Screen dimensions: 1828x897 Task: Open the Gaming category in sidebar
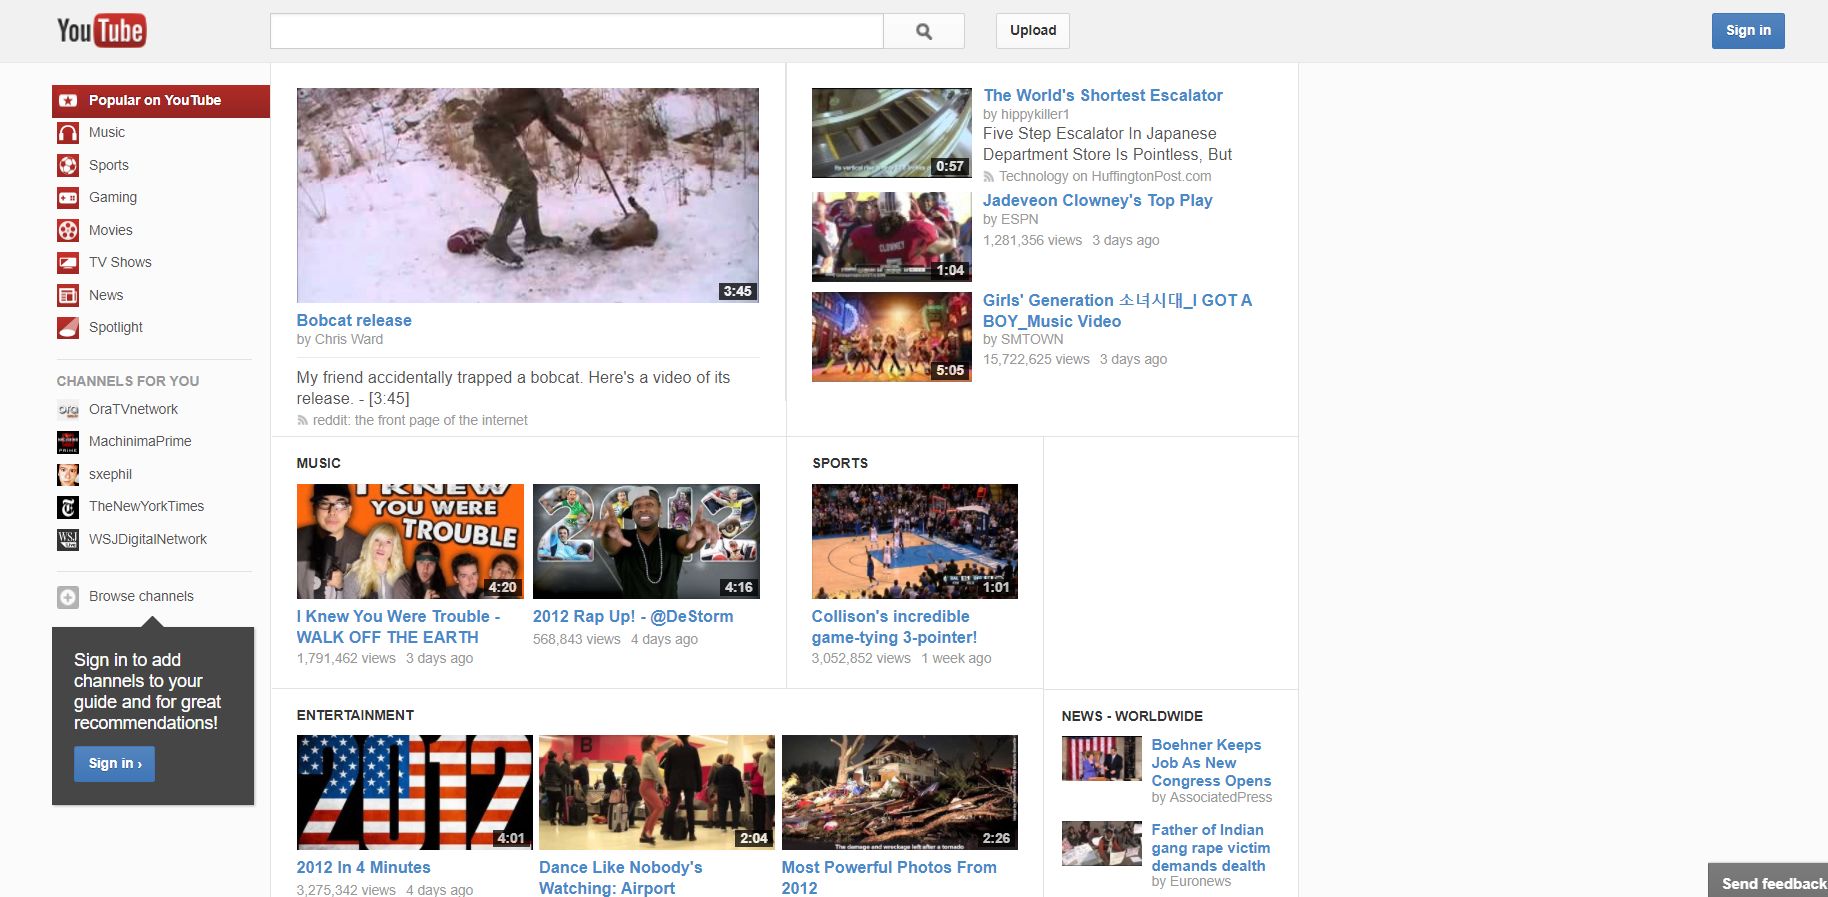[113, 198]
